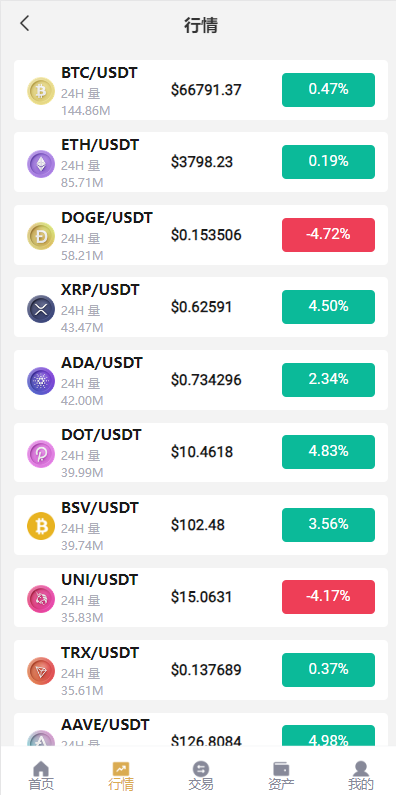The height and width of the screenshot is (795, 396).
Task: Select the 行情 market tab
Action: point(121,776)
